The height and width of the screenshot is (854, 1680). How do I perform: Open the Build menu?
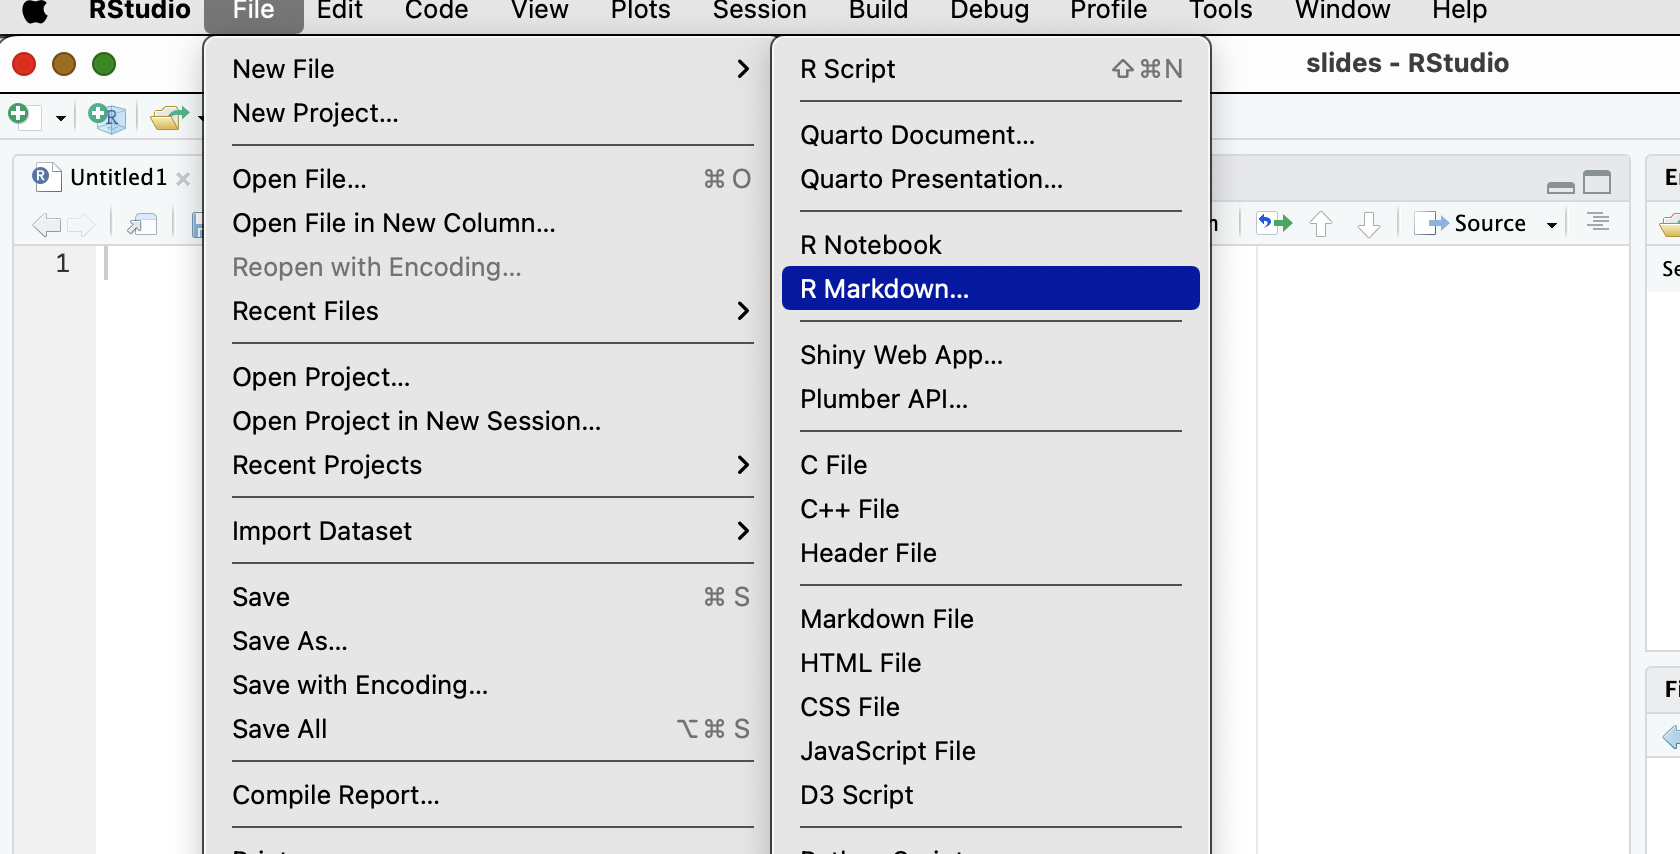click(x=878, y=10)
